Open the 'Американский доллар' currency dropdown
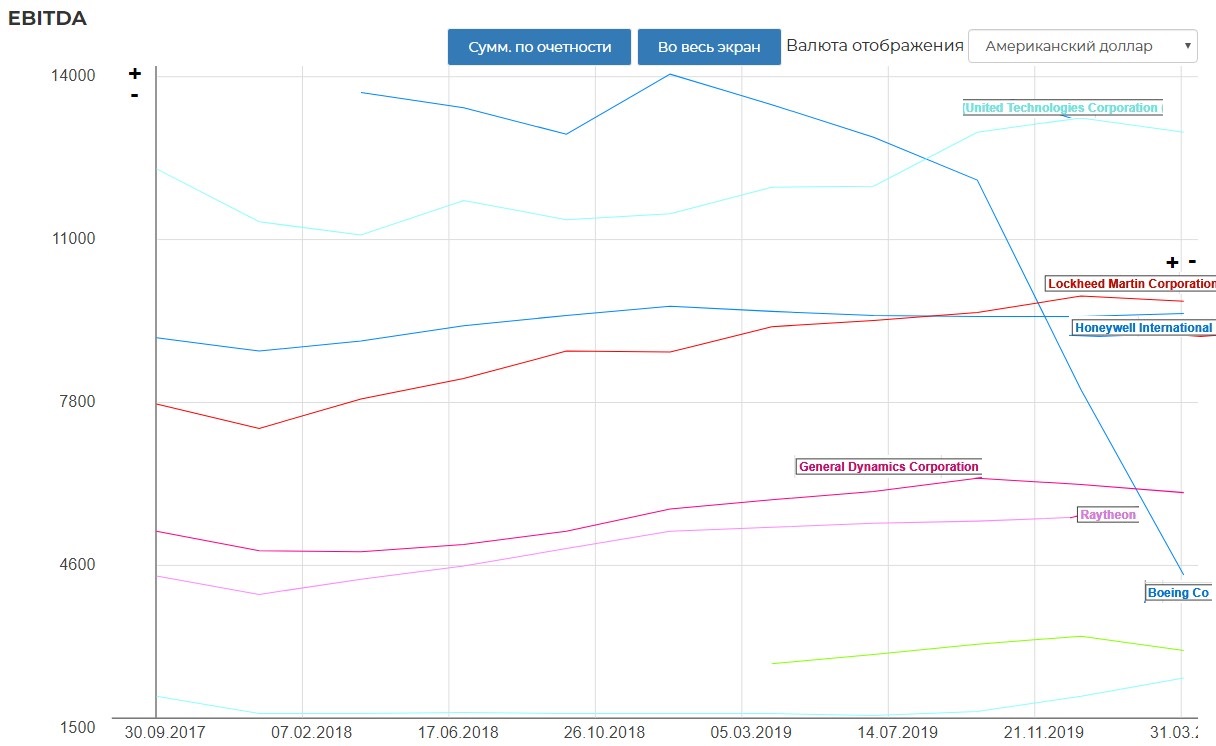Screen dimensions: 1216x746 click(1082, 46)
